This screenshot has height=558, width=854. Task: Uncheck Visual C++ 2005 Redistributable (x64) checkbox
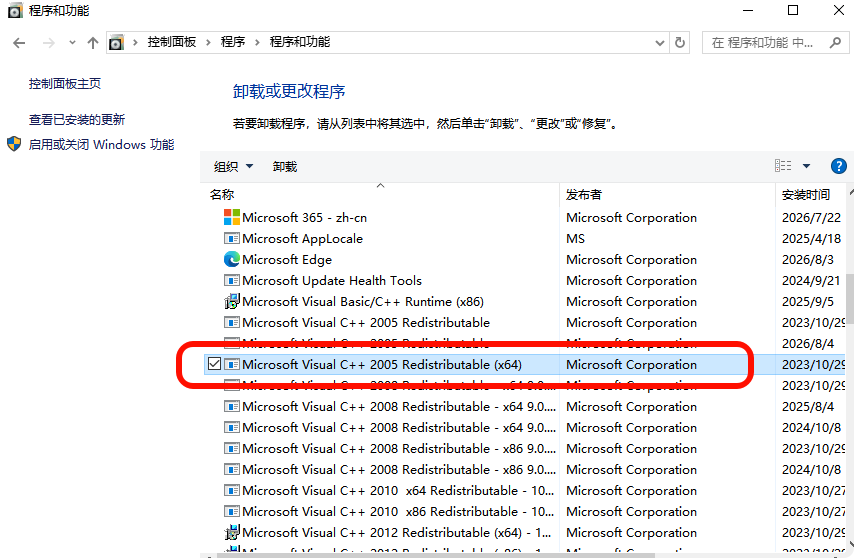[x=215, y=364]
